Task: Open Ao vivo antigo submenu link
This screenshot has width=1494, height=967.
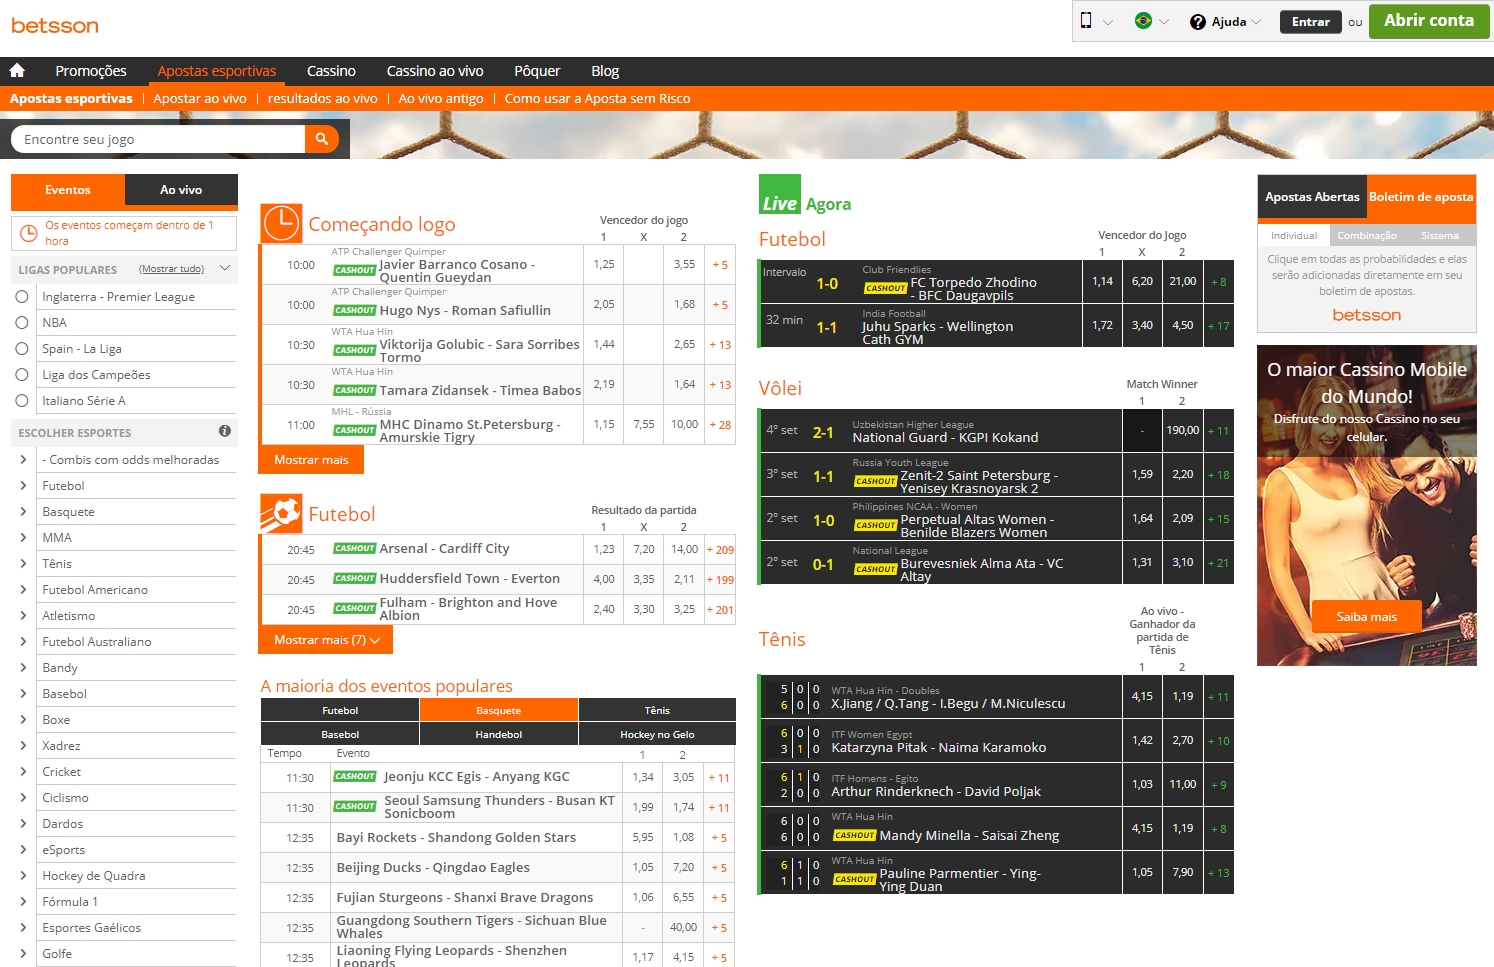Action: [x=441, y=99]
